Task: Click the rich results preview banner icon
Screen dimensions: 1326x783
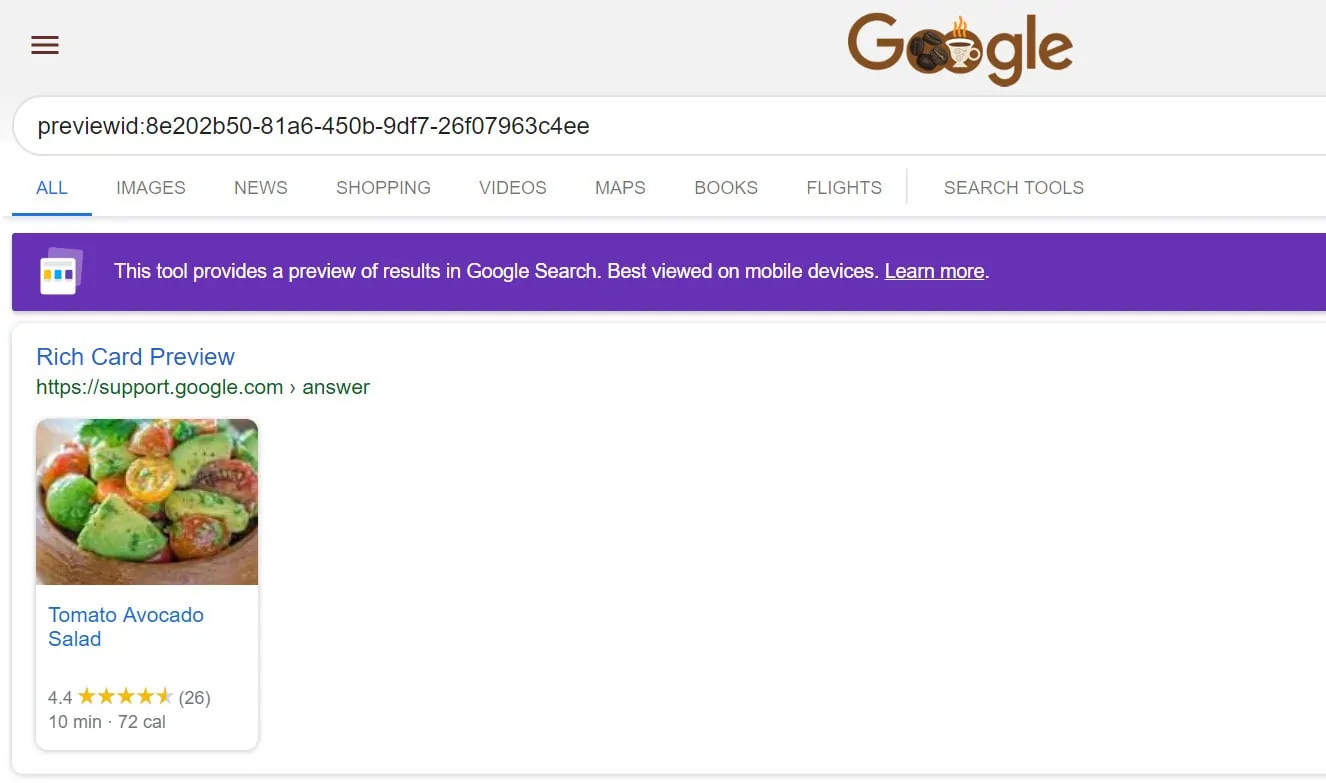Action: (61, 271)
